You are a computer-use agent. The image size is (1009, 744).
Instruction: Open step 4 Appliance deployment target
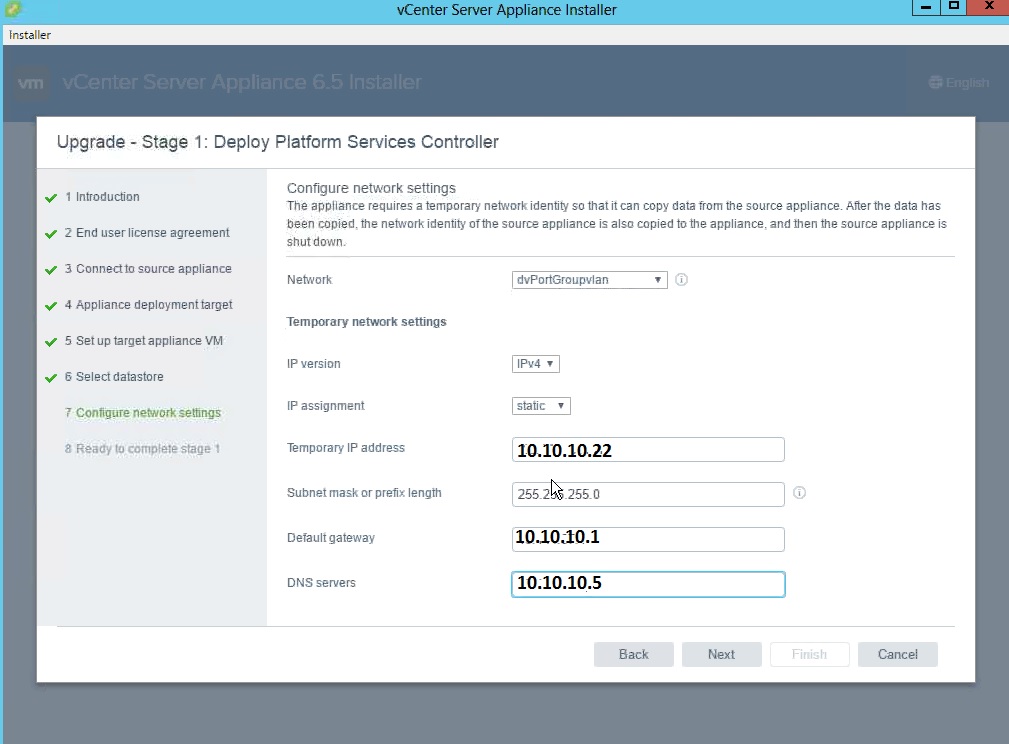tap(154, 305)
